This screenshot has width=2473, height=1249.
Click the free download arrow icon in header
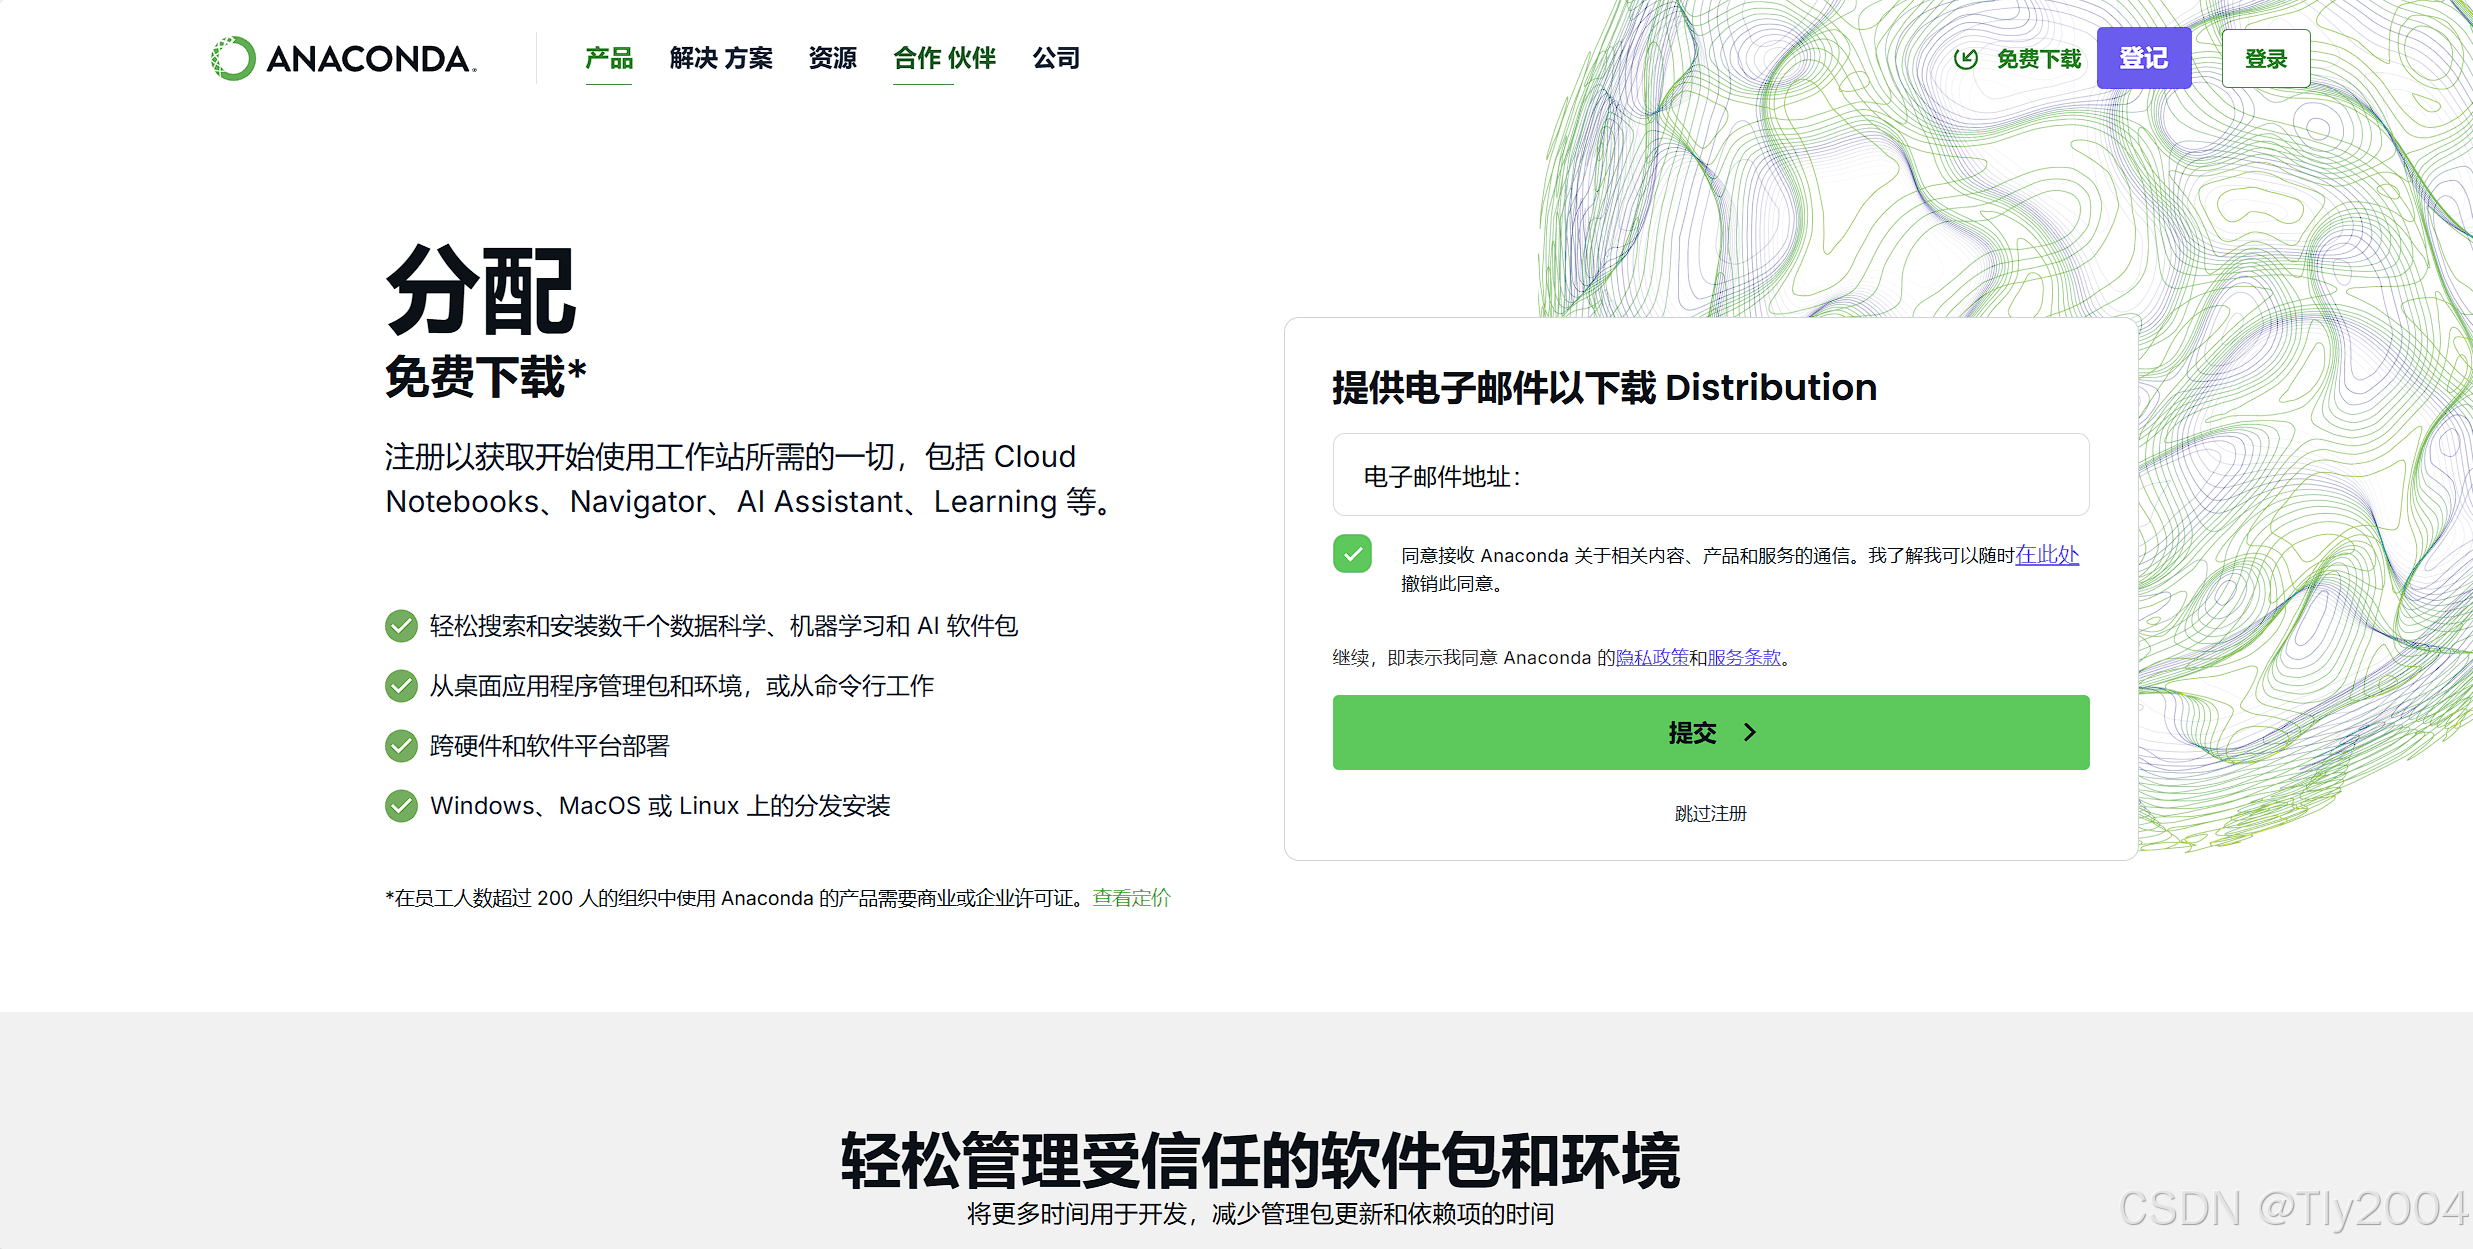(x=1965, y=59)
